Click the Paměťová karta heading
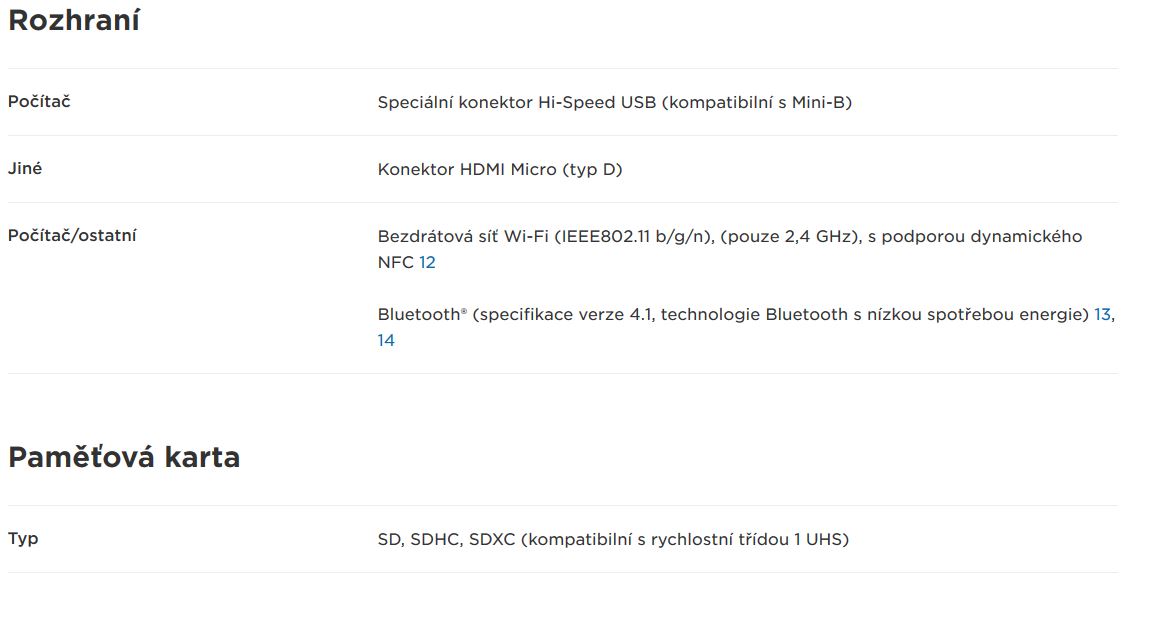Screen dimensions: 1157x628 click(124, 457)
